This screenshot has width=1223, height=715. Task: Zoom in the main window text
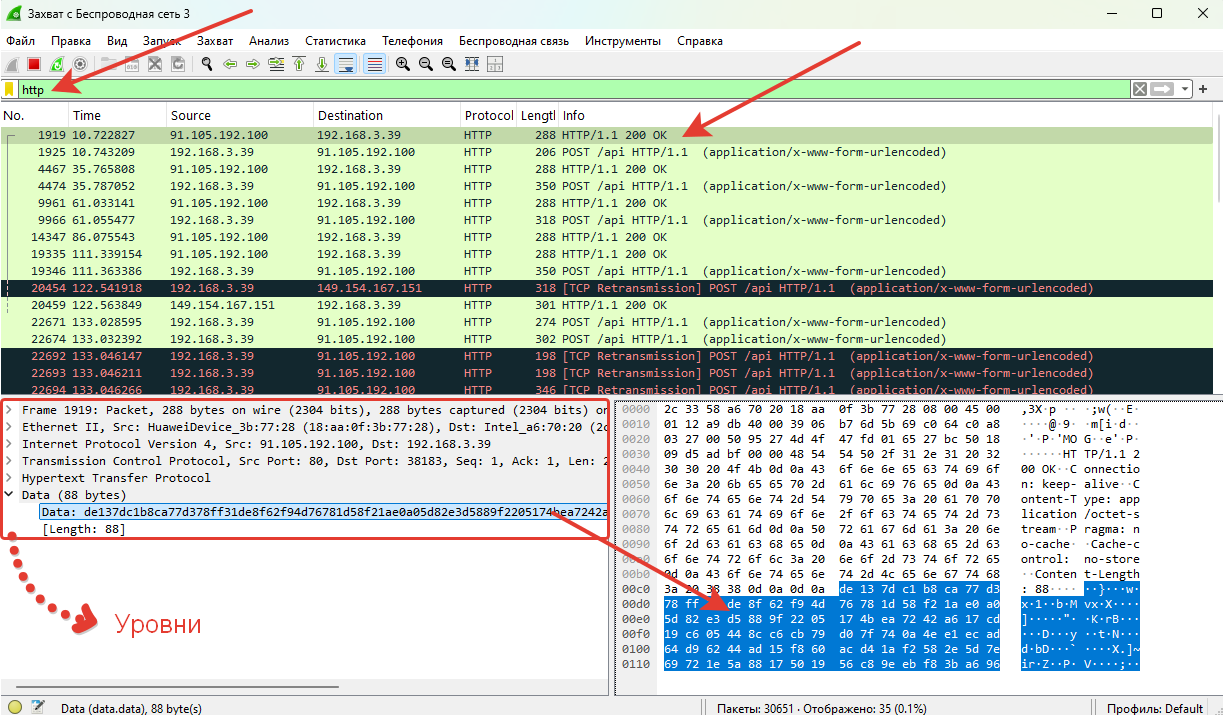[403, 64]
